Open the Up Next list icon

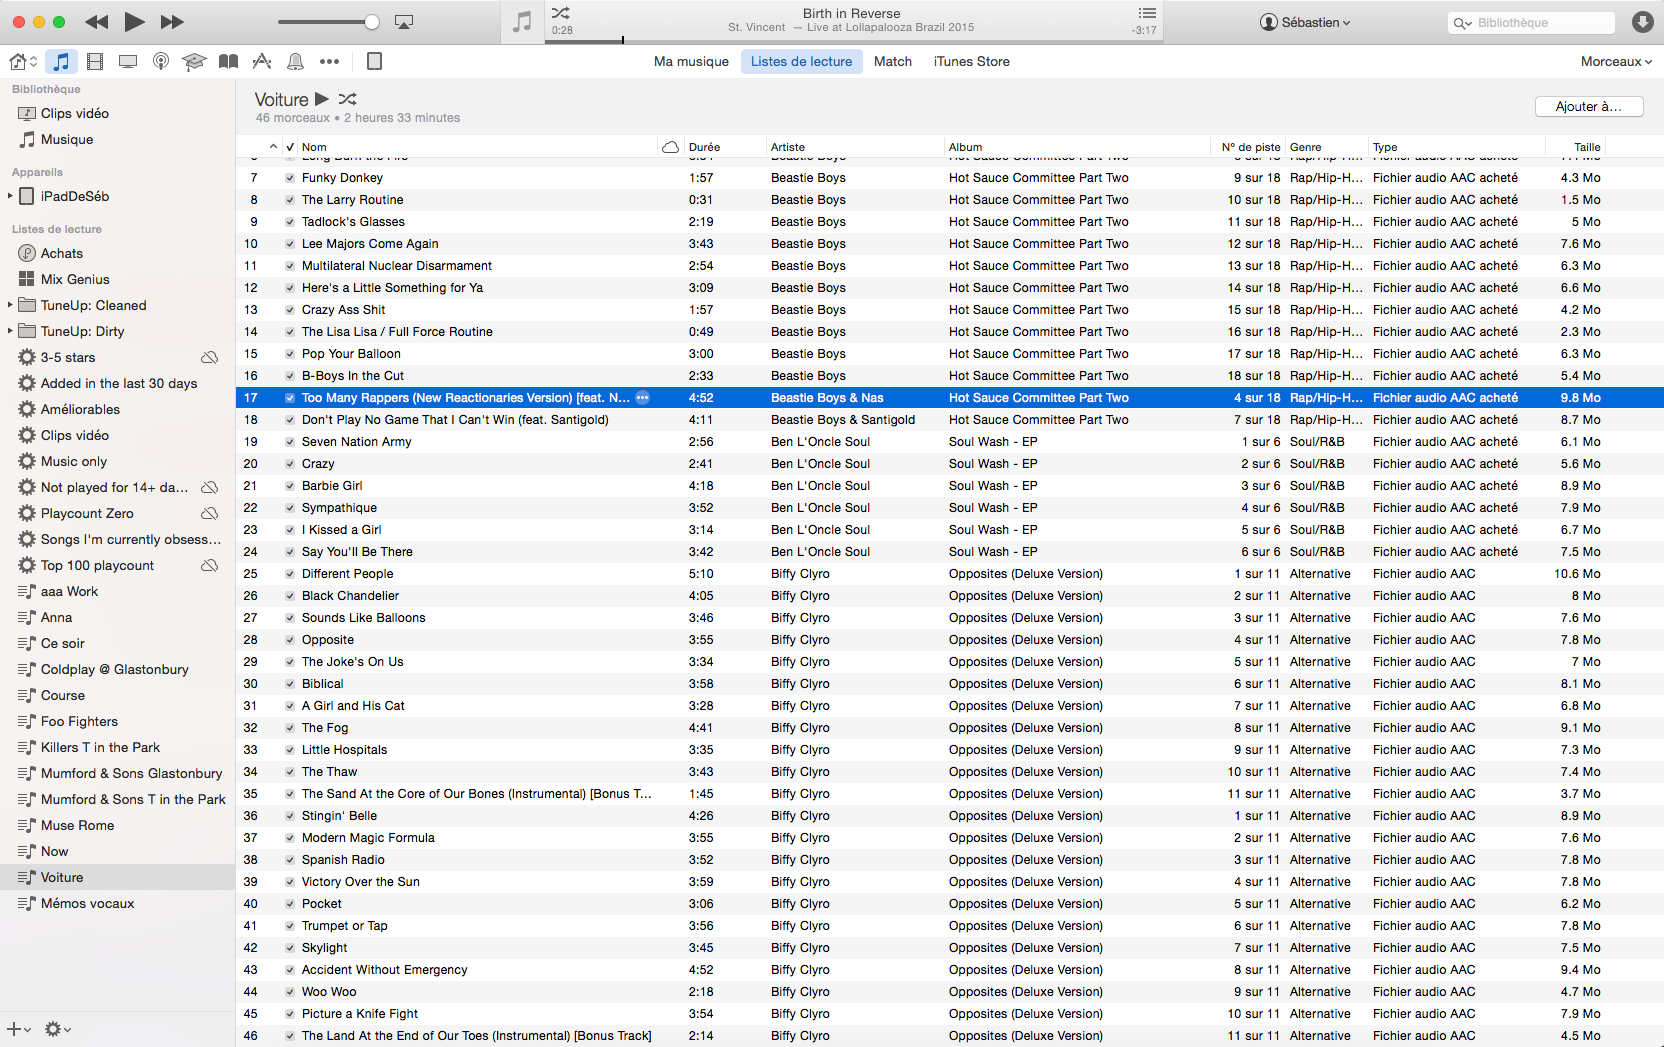[1147, 13]
